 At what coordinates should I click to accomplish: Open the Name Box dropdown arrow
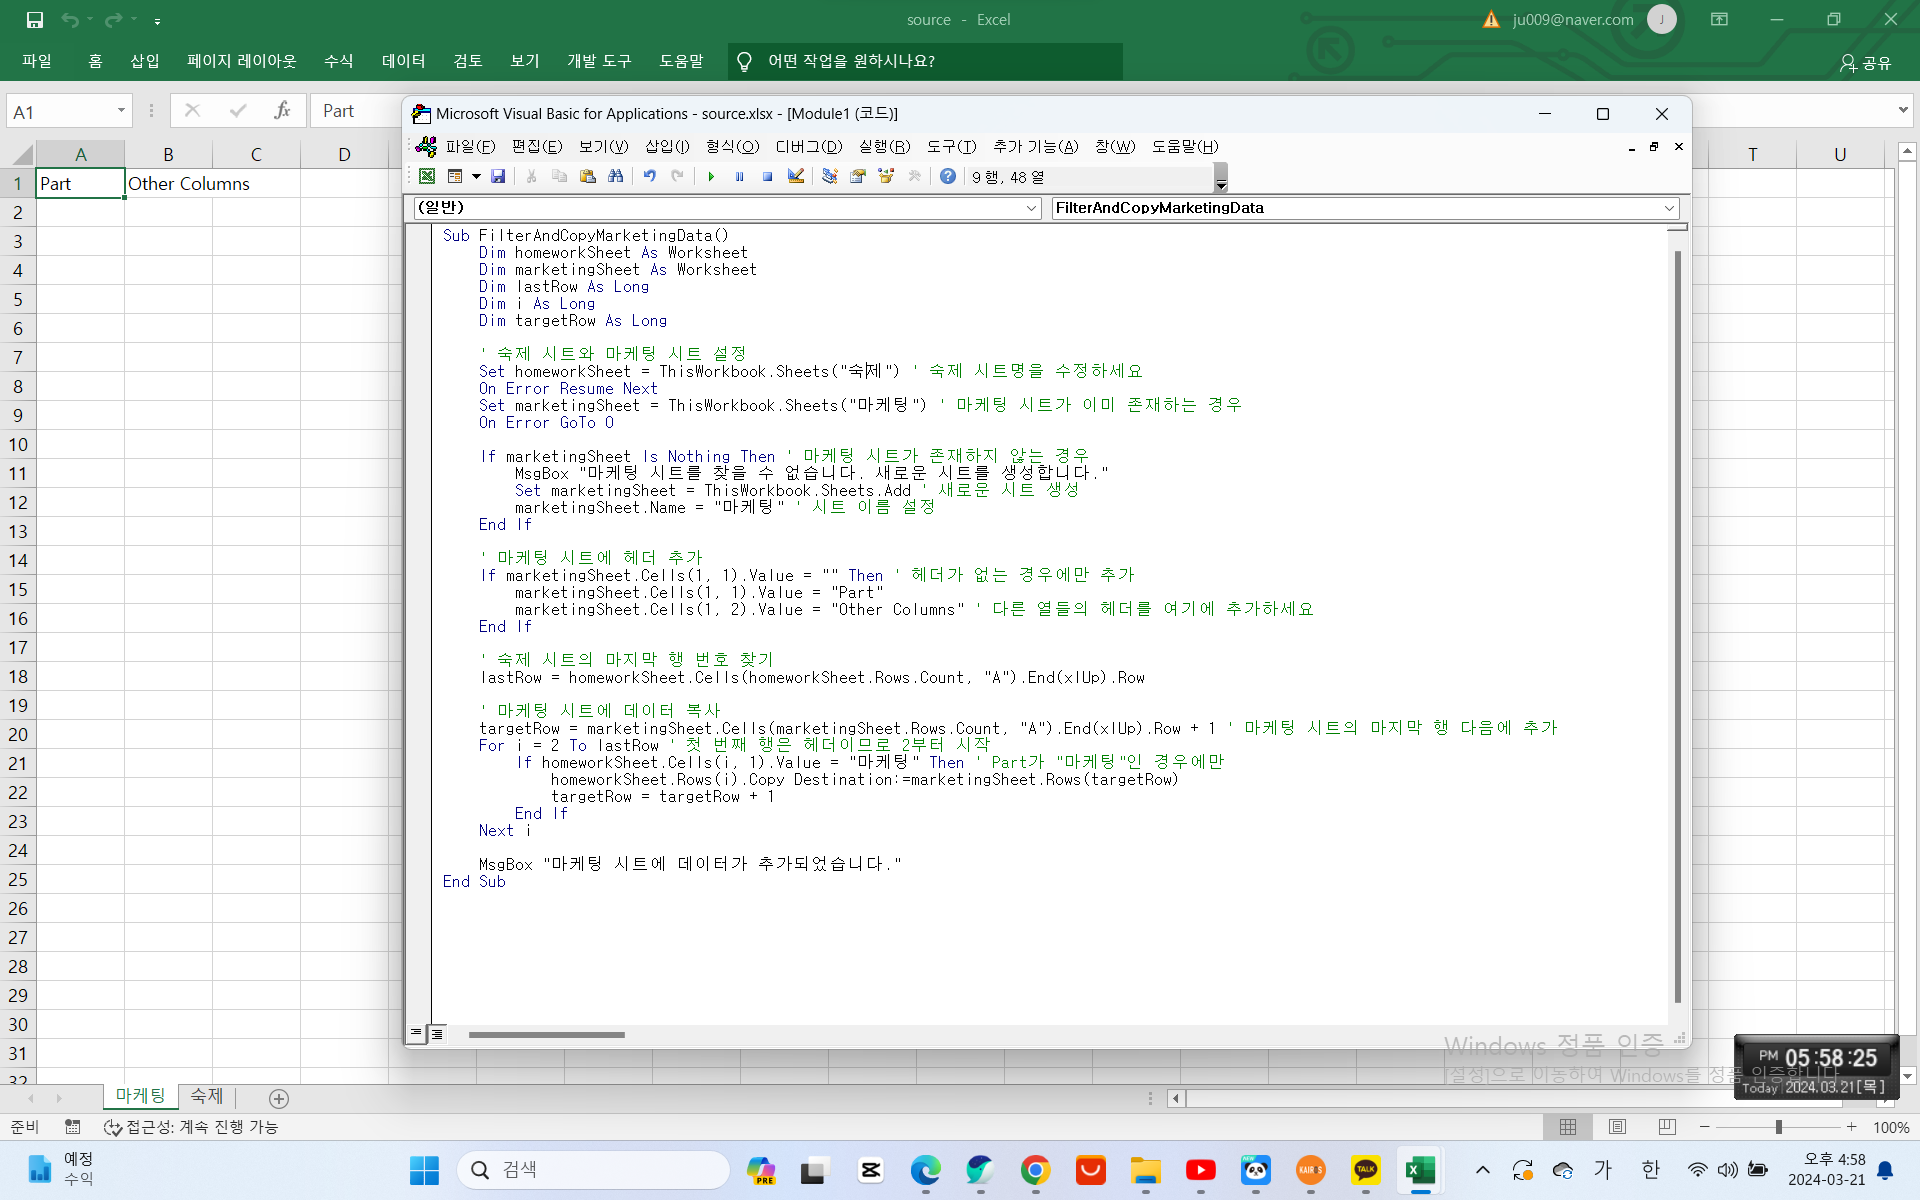point(121,111)
